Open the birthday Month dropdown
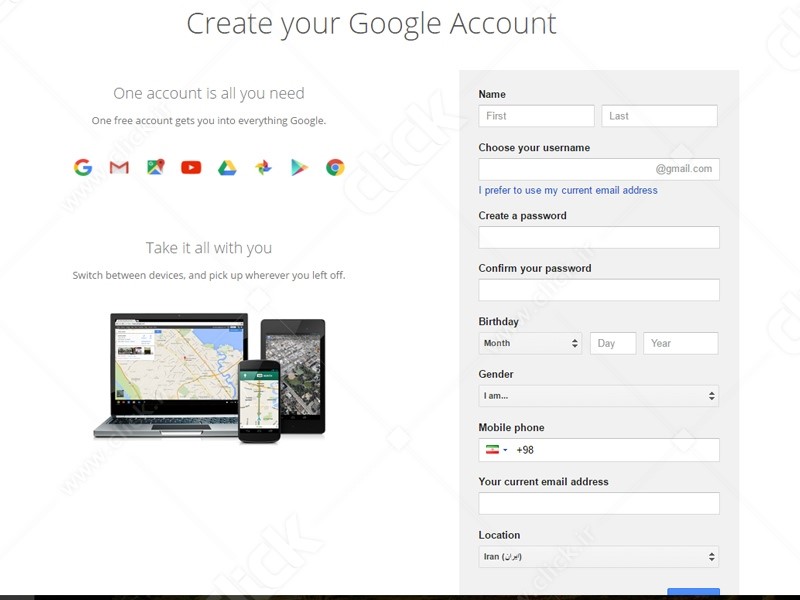Image resolution: width=800 pixels, height=600 pixels. (x=530, y=343)
